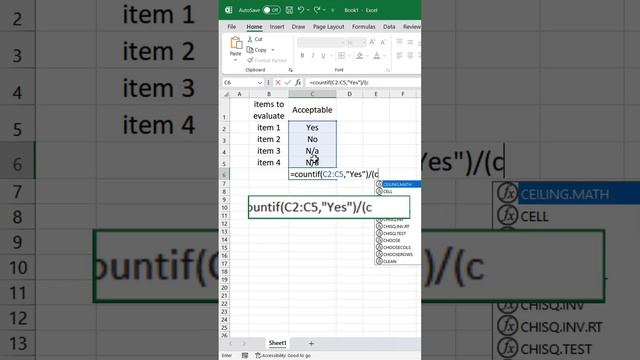Toggle Bold formatting

302,56
